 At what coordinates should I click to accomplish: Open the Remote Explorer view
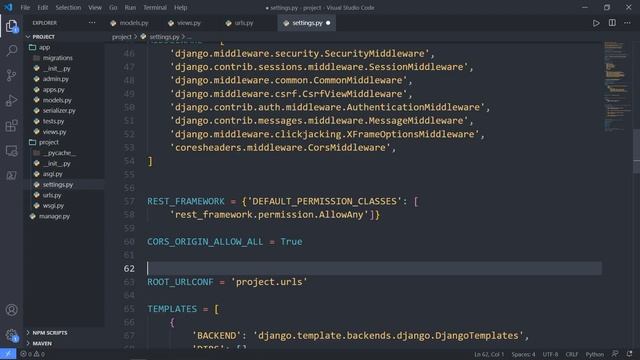11,151
